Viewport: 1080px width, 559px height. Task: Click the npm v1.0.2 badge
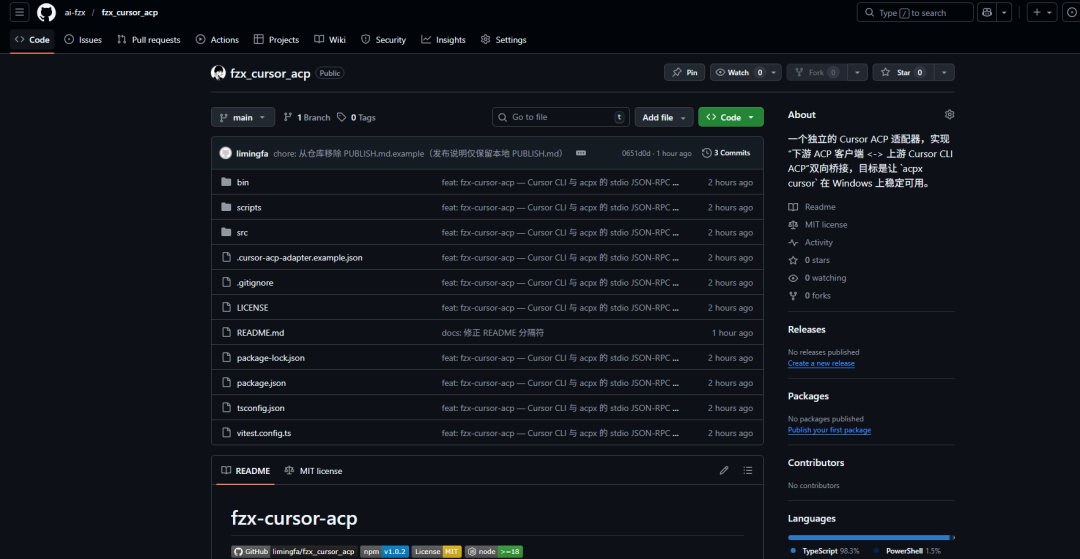(384, 551)
